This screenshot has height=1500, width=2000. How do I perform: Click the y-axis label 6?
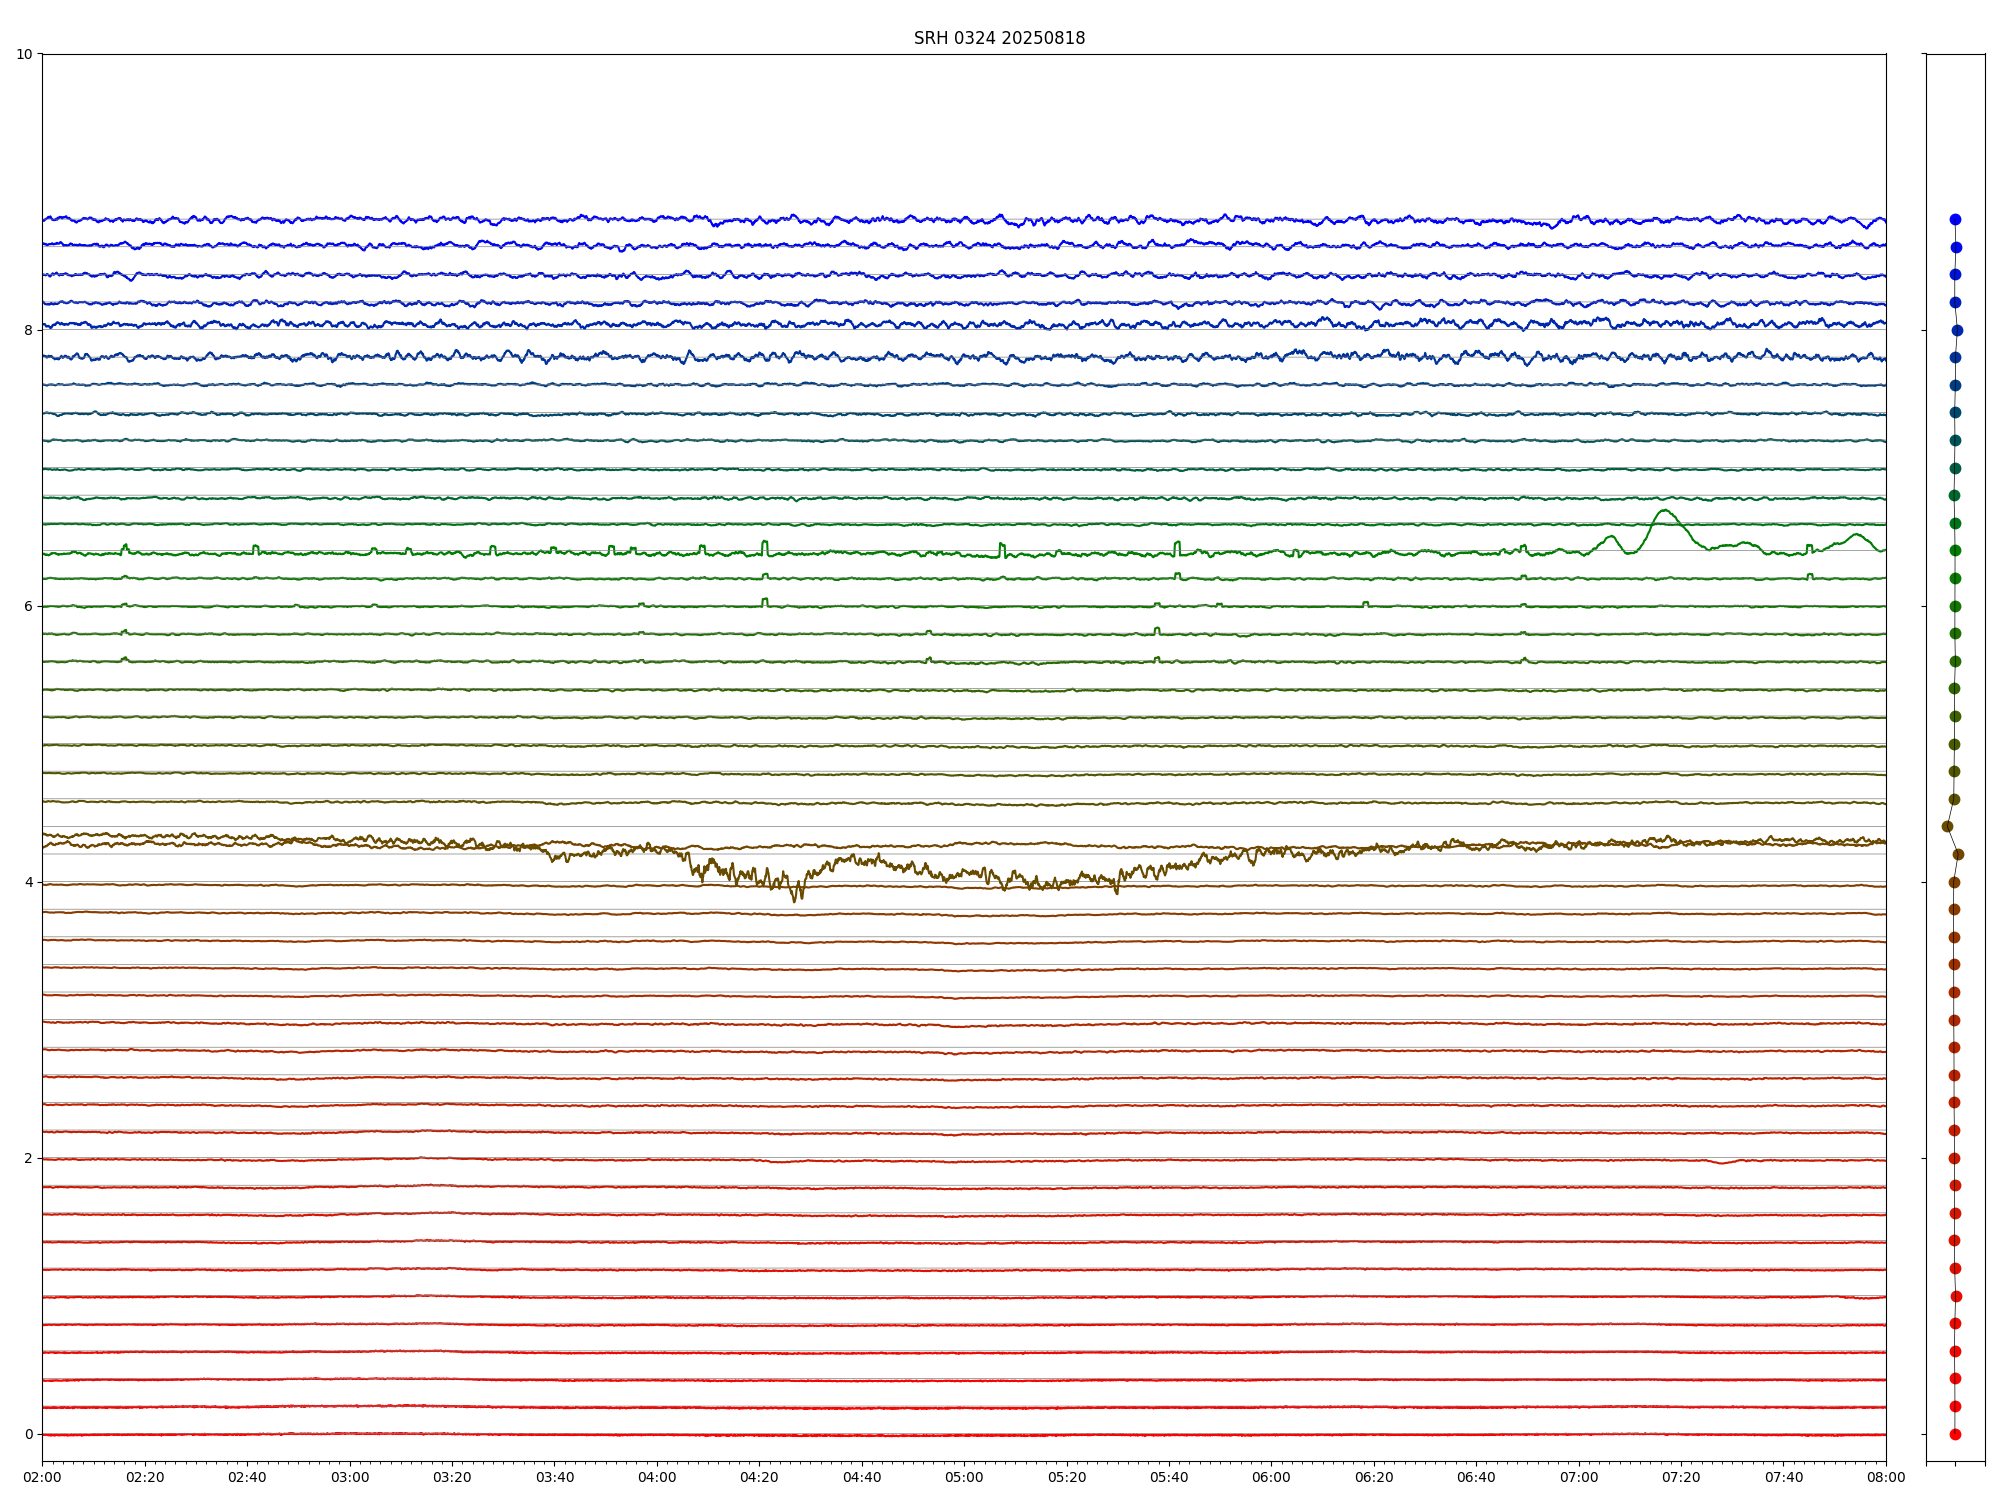[28, 606]
